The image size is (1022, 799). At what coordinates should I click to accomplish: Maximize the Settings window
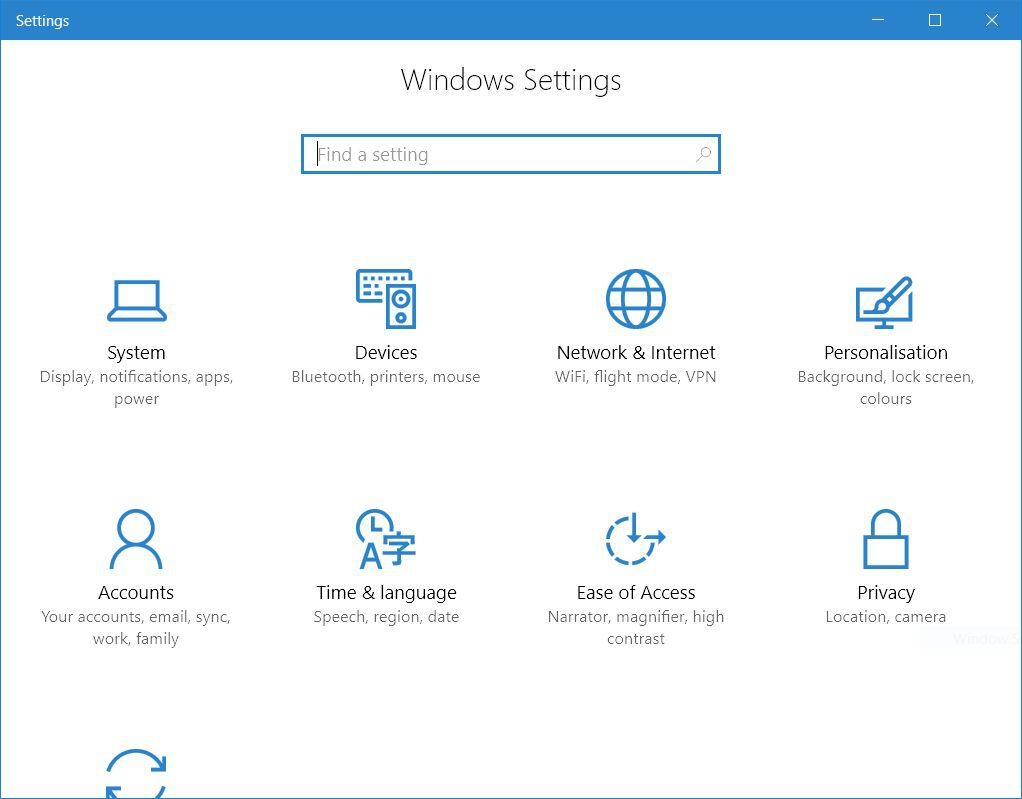click(935, 20)
